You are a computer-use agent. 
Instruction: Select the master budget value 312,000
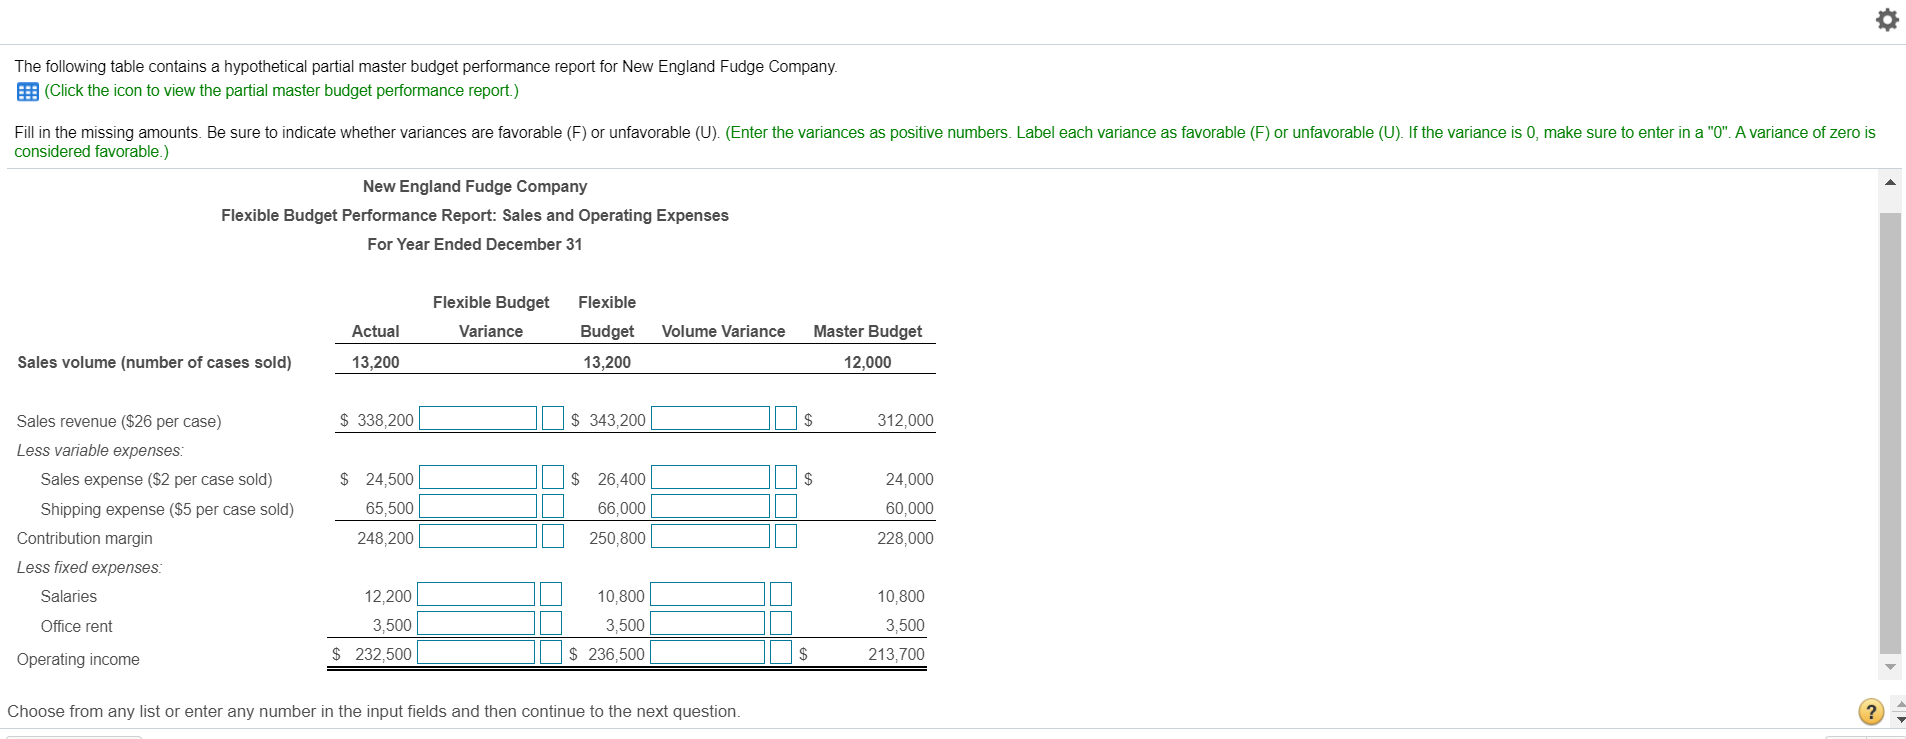905,420
